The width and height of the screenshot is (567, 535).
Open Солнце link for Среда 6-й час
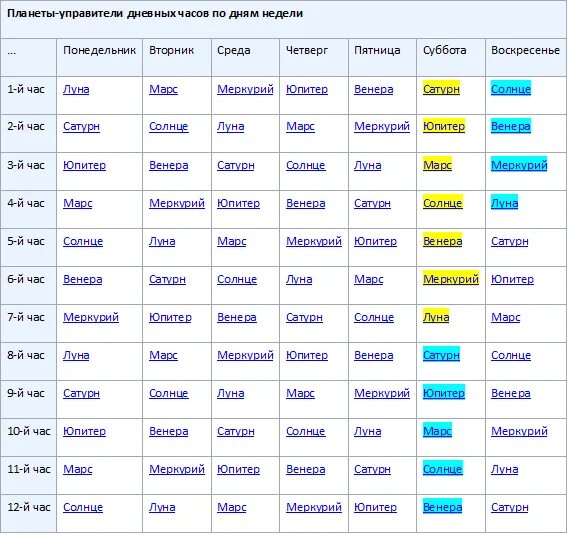point(237,279)
